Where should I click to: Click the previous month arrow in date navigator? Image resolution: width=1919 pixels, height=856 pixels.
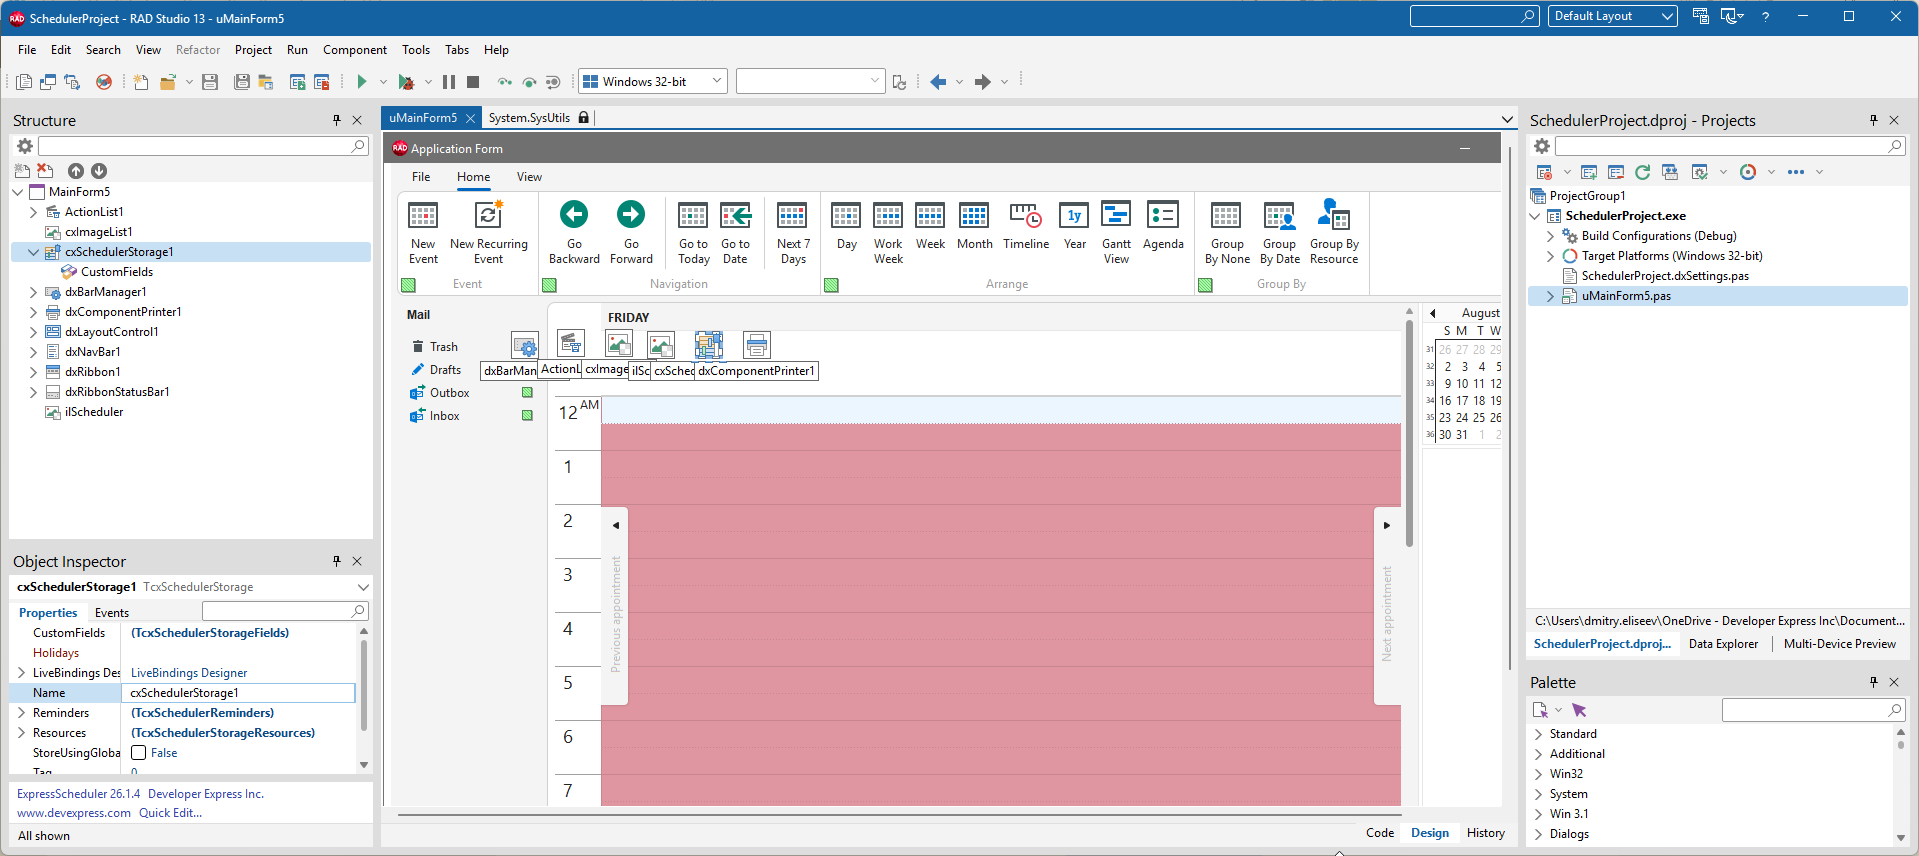click(x=1432, y=314)
